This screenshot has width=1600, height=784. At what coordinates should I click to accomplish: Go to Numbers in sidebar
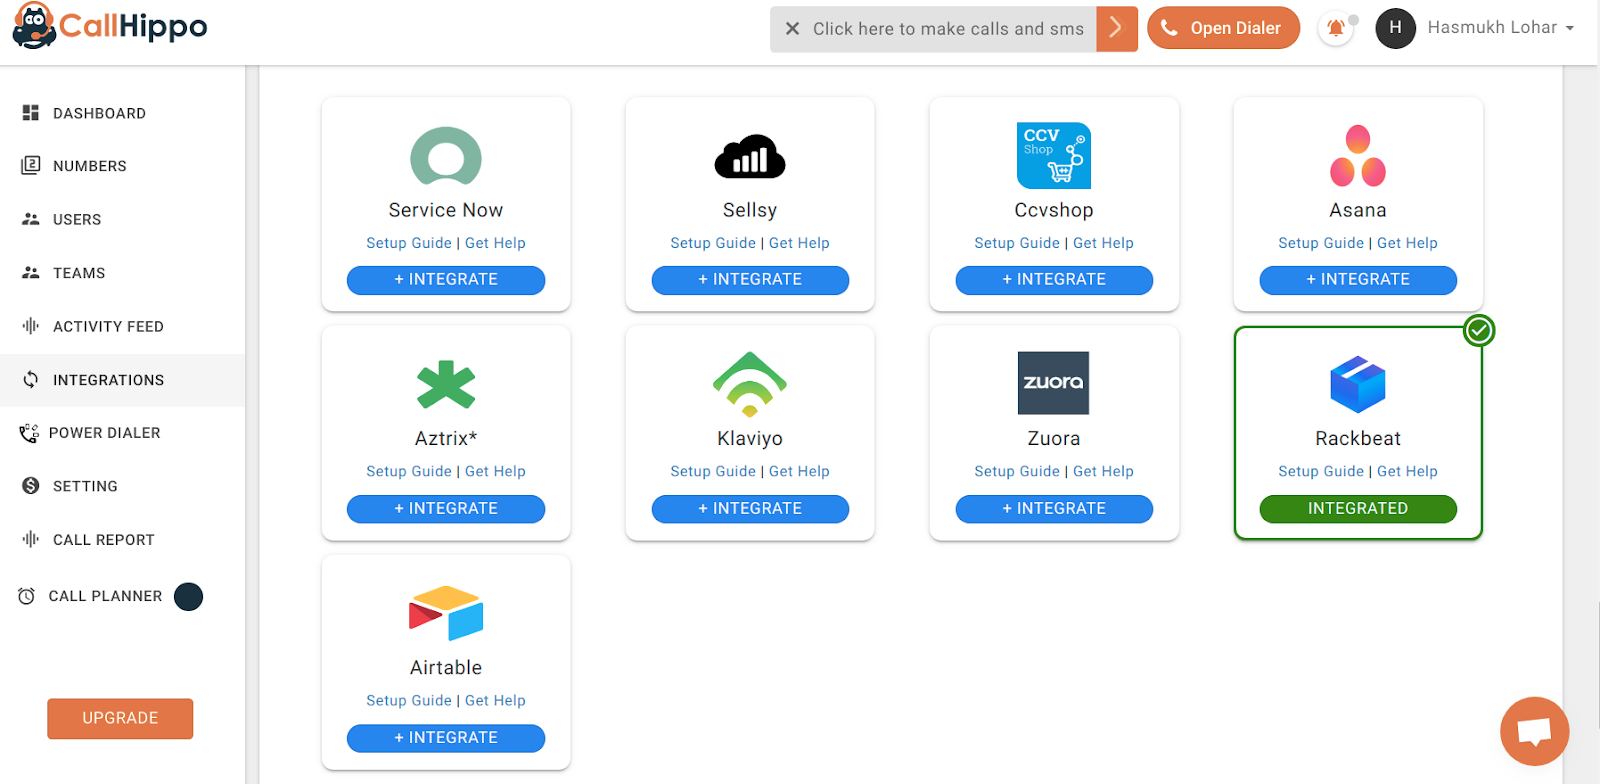coord(122,166)
